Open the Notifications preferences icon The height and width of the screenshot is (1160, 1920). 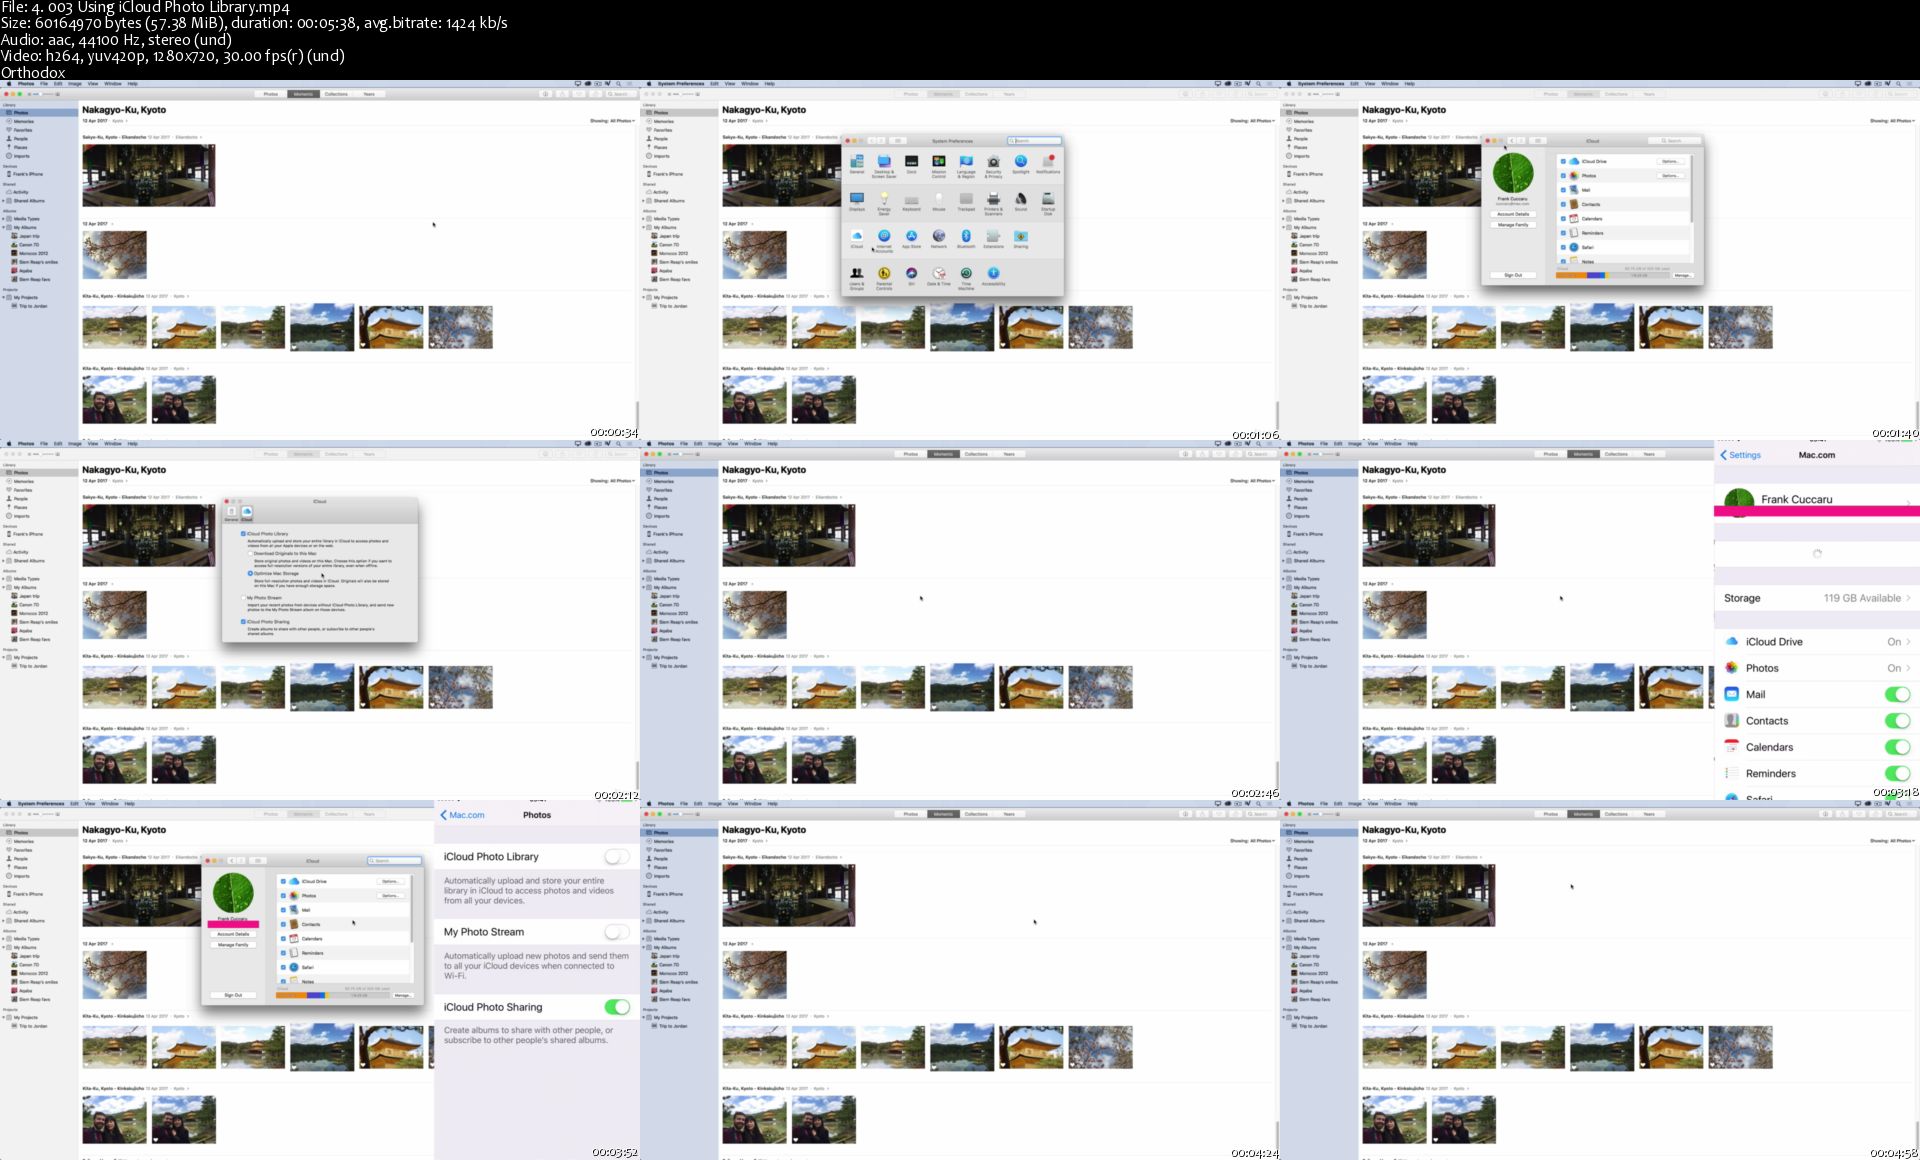(1048, 163)
